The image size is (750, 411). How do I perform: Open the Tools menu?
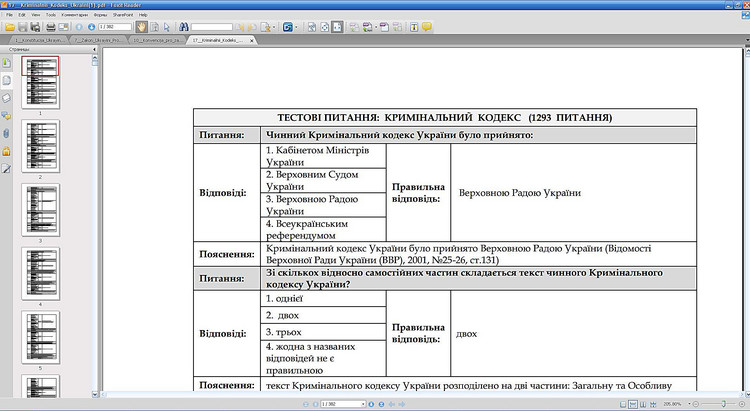pos(51,15)
